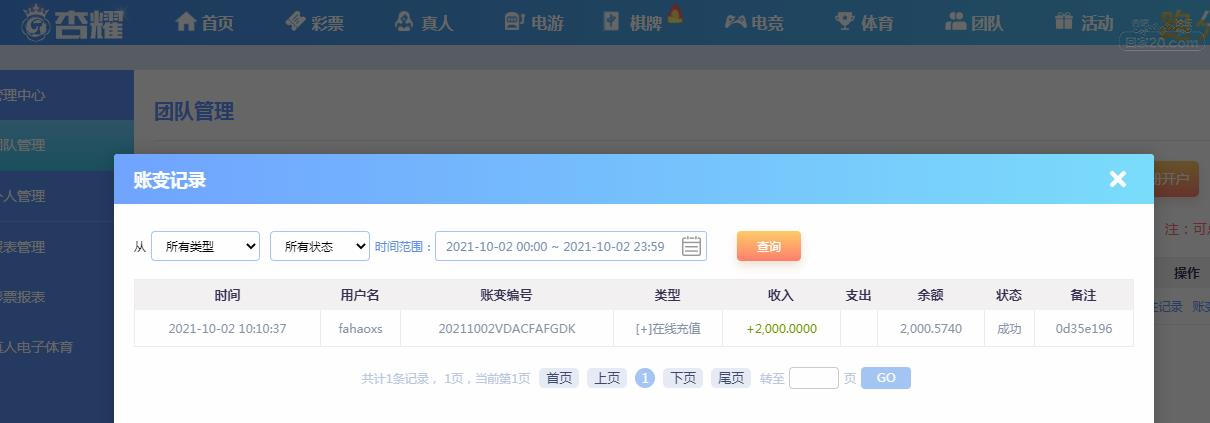Expand the 所有状态 status dropdown
The width and height of the screenshot is (1210, 423).
pos(320,246)
